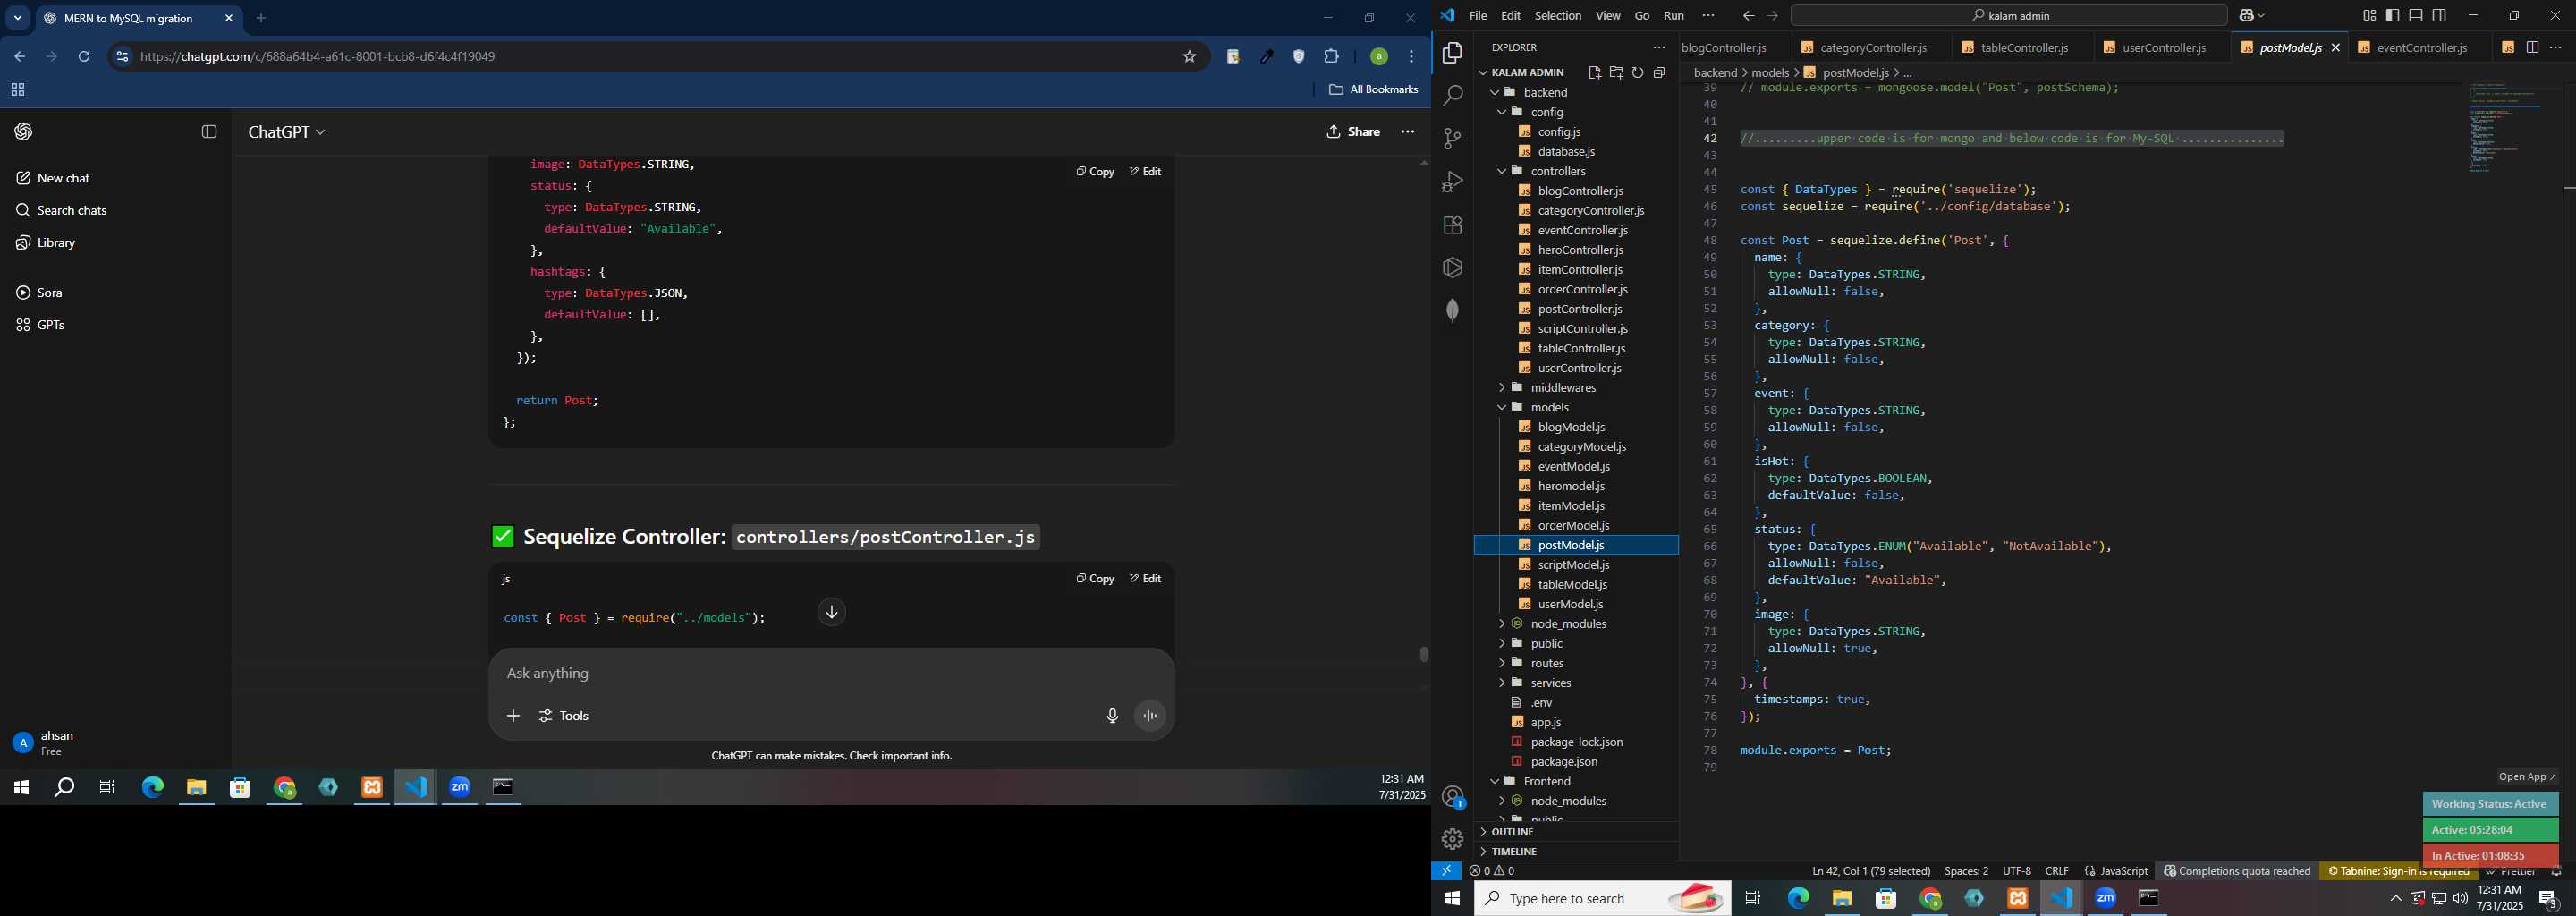Click the microphone dictate icon in ChatGPT

[x=1112, y=716]
